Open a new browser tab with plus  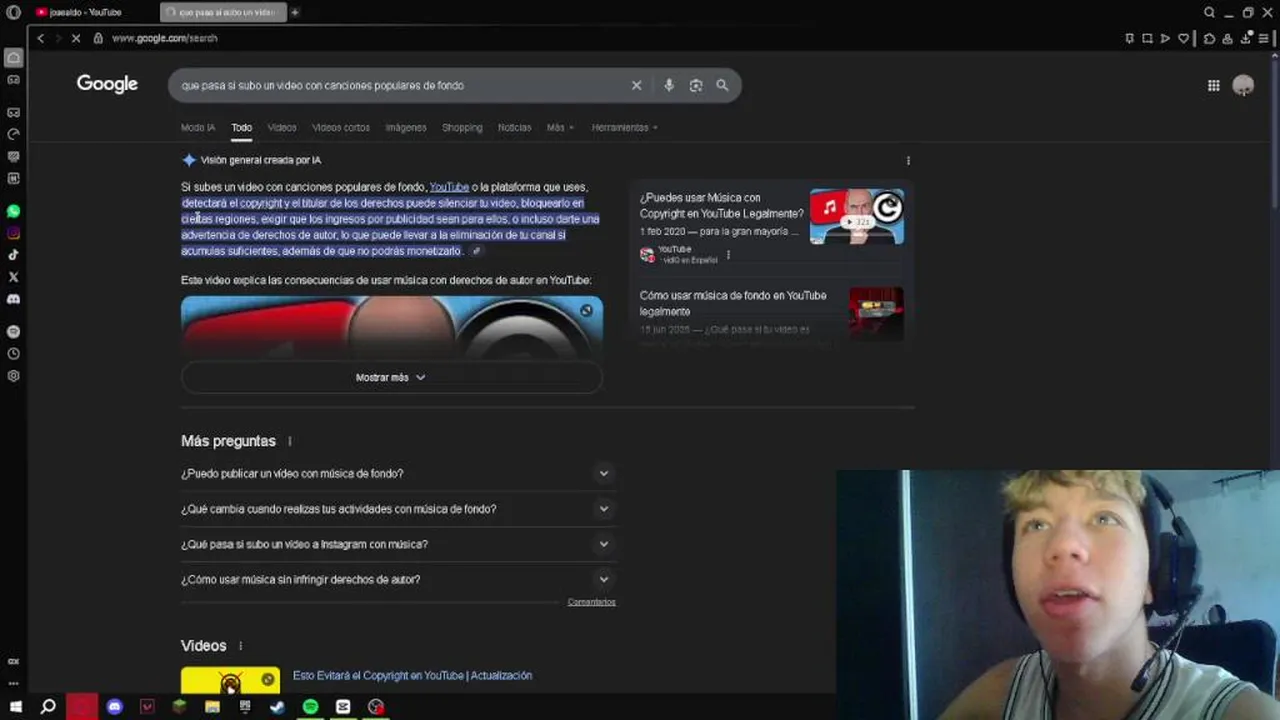(295, 12)
